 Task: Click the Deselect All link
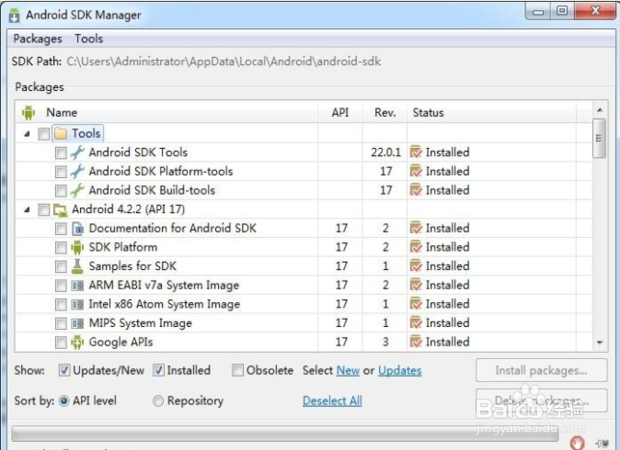point(332,401)
